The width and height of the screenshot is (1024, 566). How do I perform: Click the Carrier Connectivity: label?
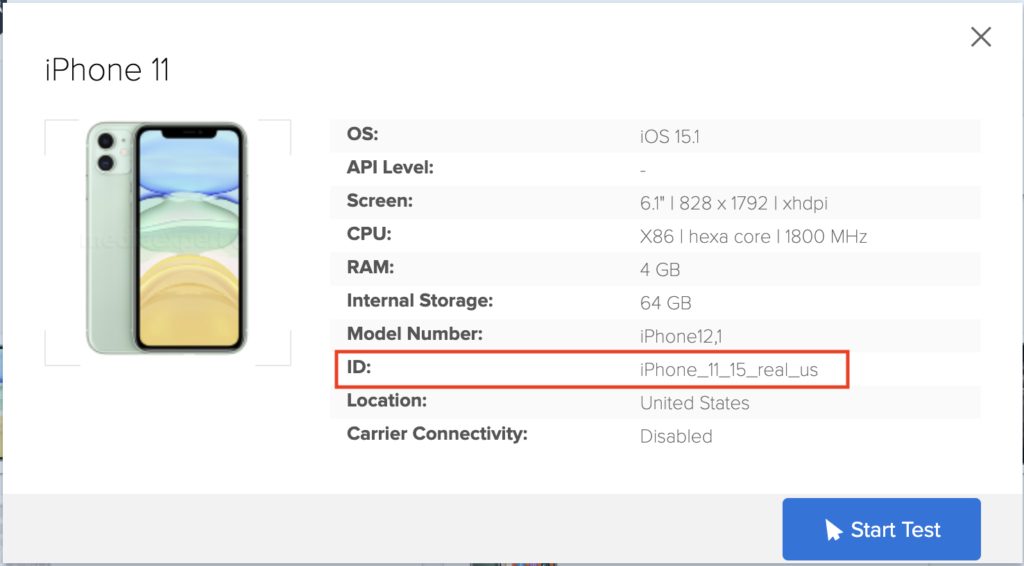point(437,433)
